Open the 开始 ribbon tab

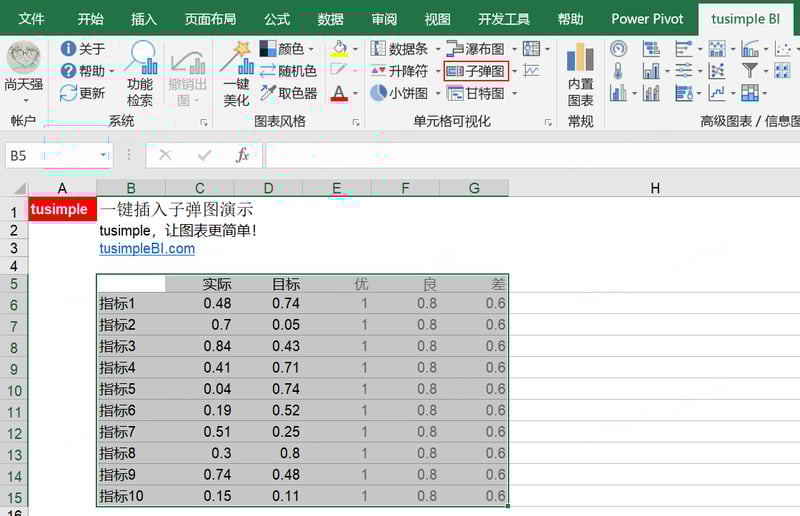tap(90, 19)
